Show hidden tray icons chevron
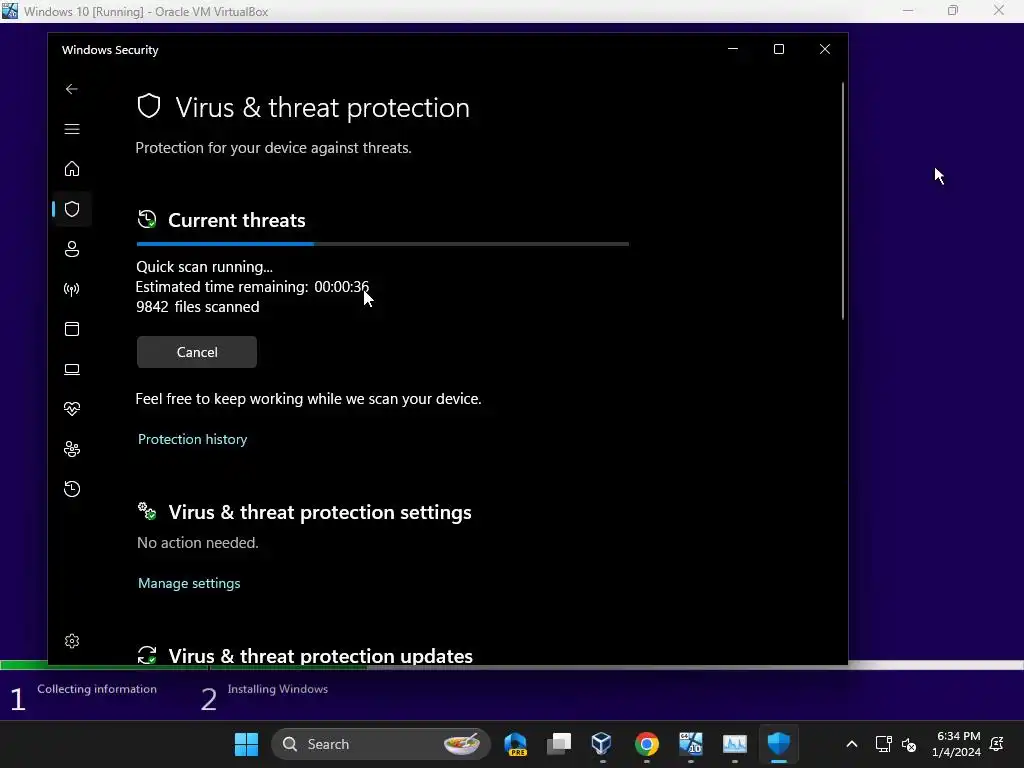1024x768 pixels. point(852,744)
